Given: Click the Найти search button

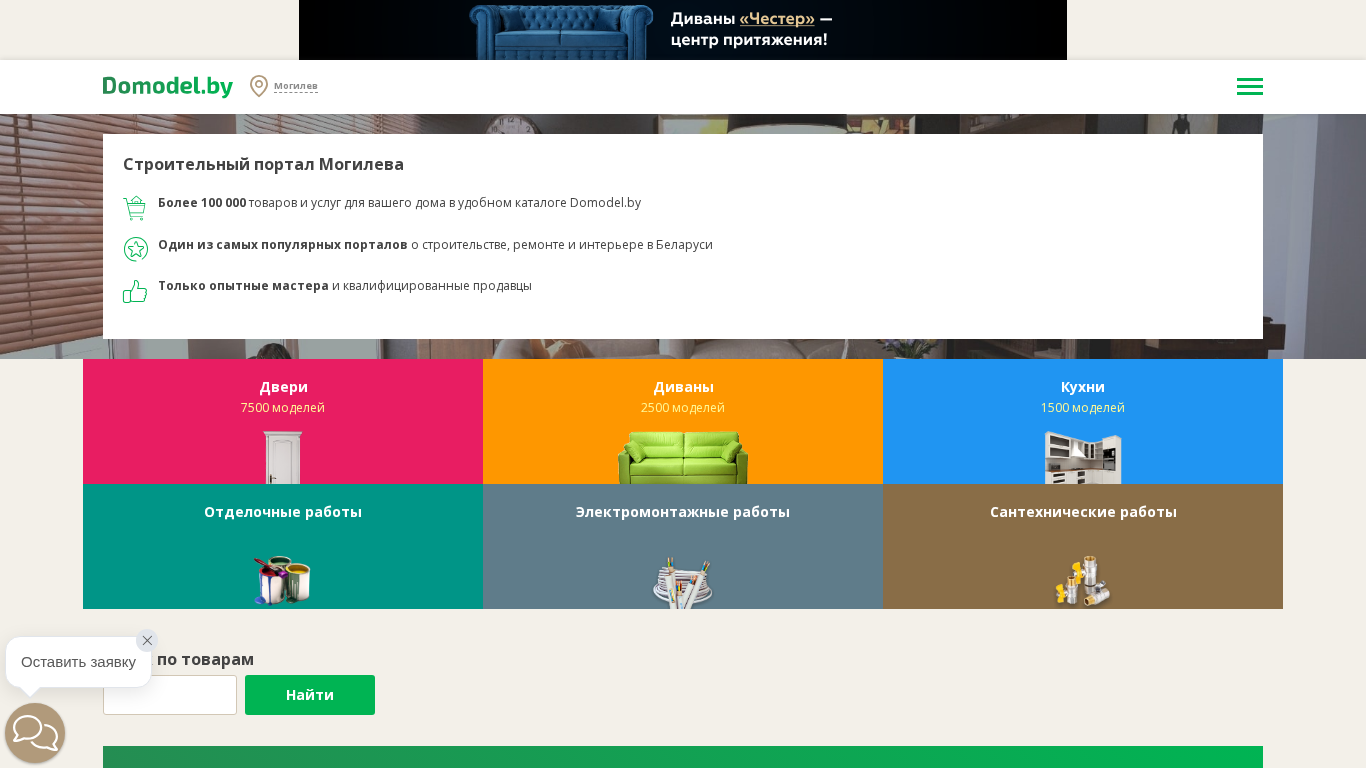Looking at the screenshot, I should pos(310,695).
